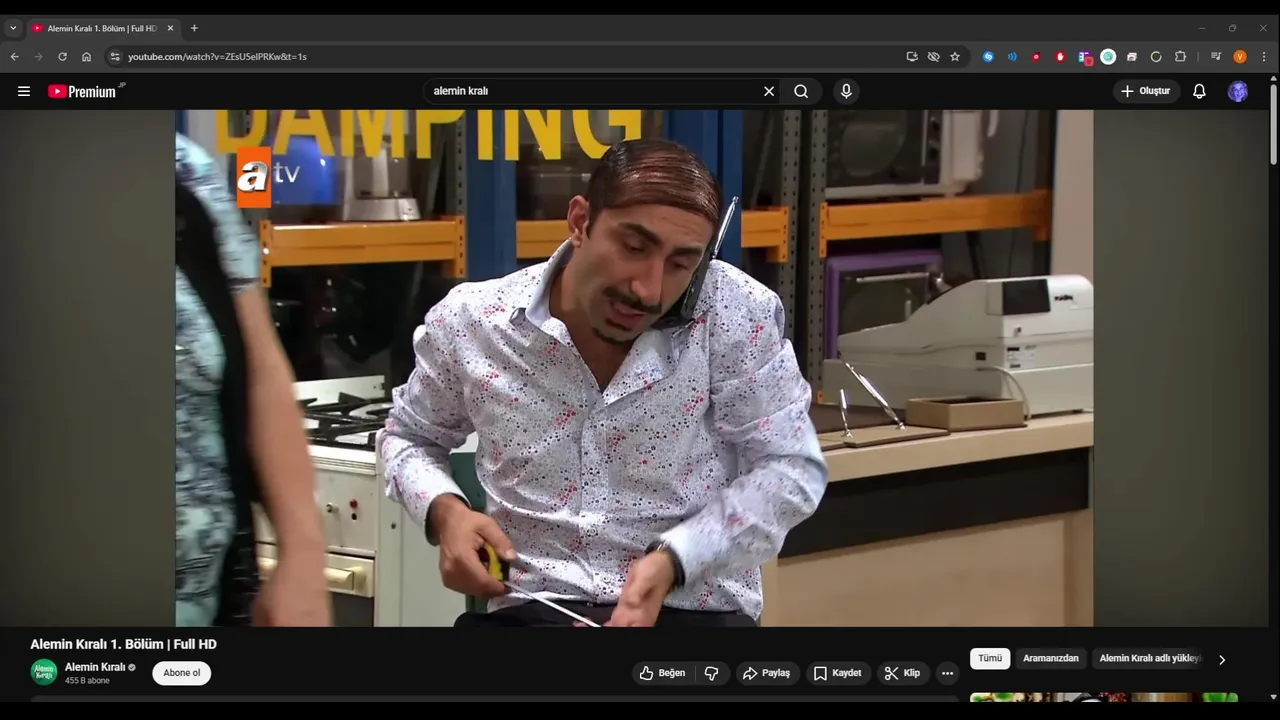Reload the page
Screen dimensions: 1280x720
tap(62, 57)
